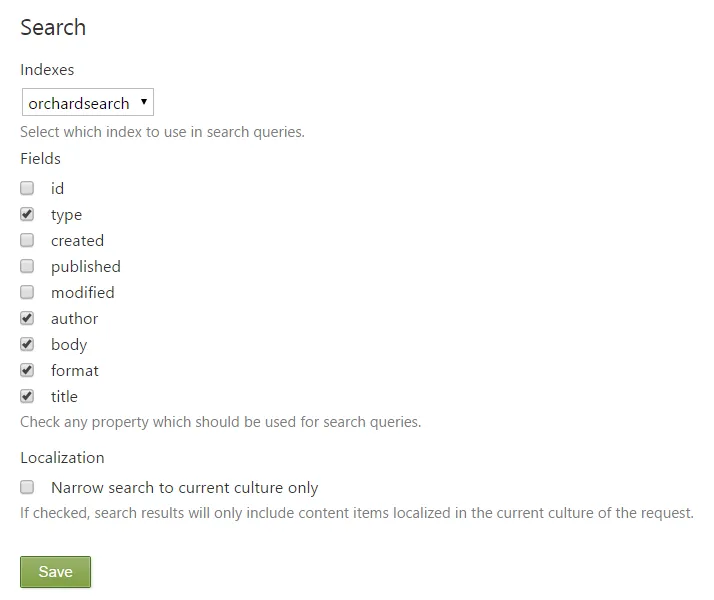
Task: Uncheck the format field checkbox
Action: tap(28, 370)
